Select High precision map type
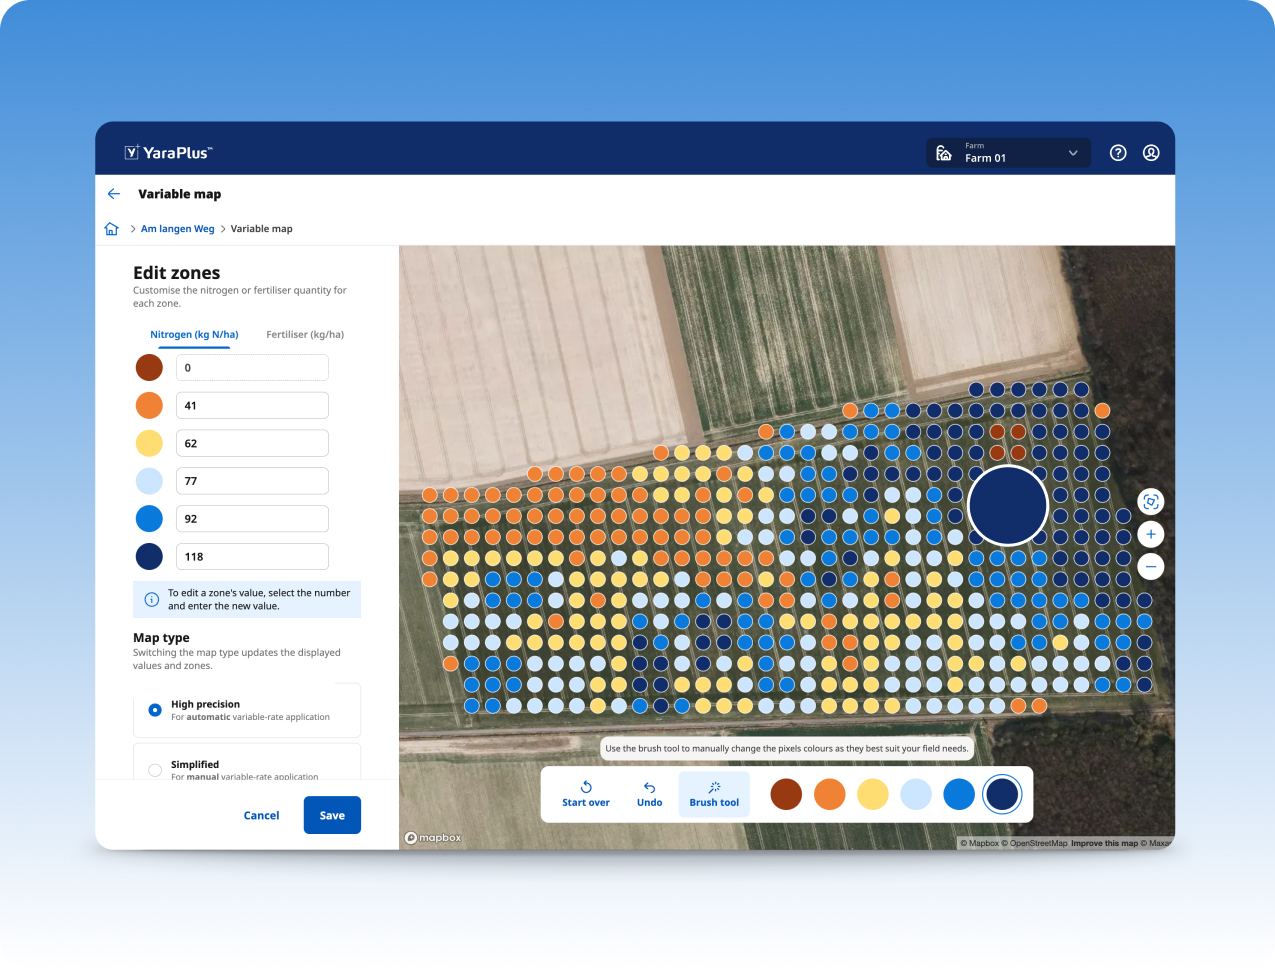This screenshot has height=972, width=1275. click(x=155, y=710)
